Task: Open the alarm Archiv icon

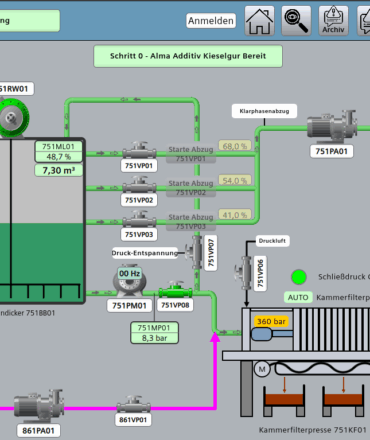Action: pos(333,21)
